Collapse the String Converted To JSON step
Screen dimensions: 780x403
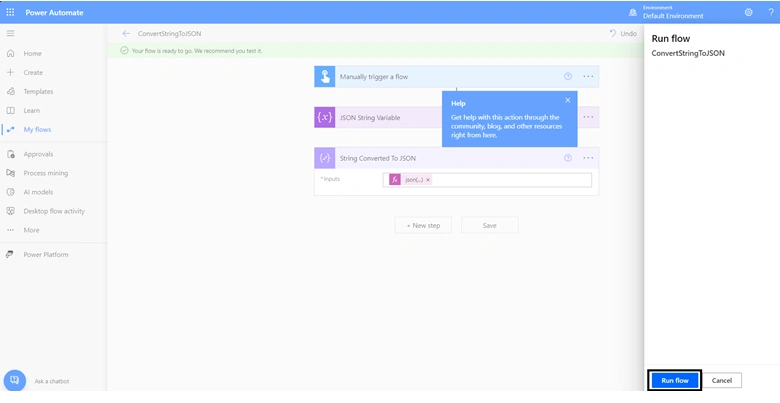[x=456, y=158]
